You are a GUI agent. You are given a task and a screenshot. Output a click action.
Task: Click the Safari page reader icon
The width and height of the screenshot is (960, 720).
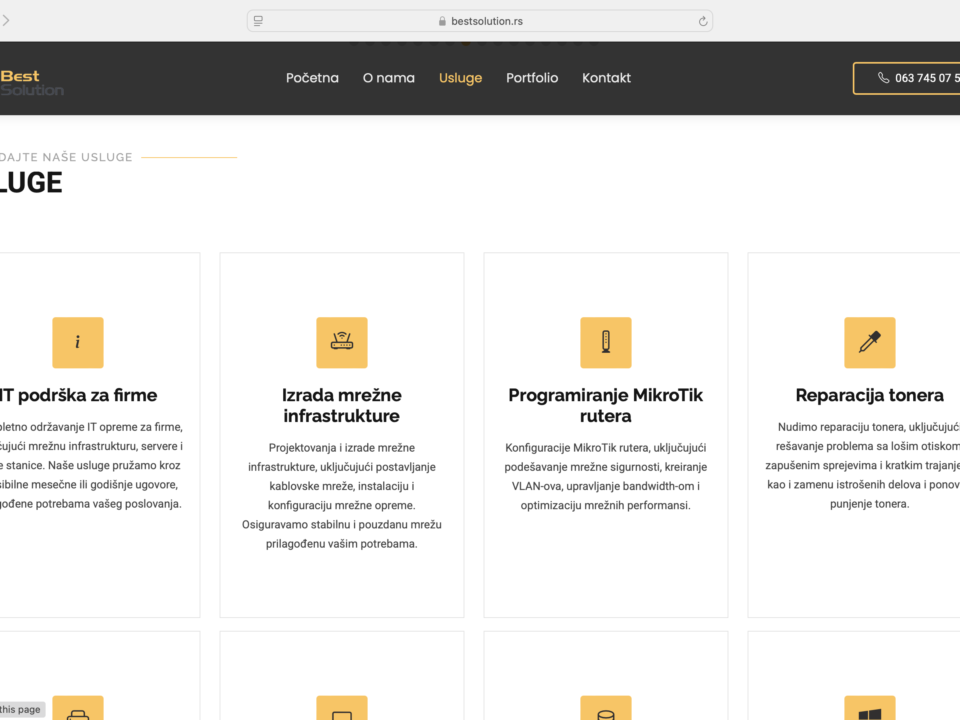[x=259, y=21]
